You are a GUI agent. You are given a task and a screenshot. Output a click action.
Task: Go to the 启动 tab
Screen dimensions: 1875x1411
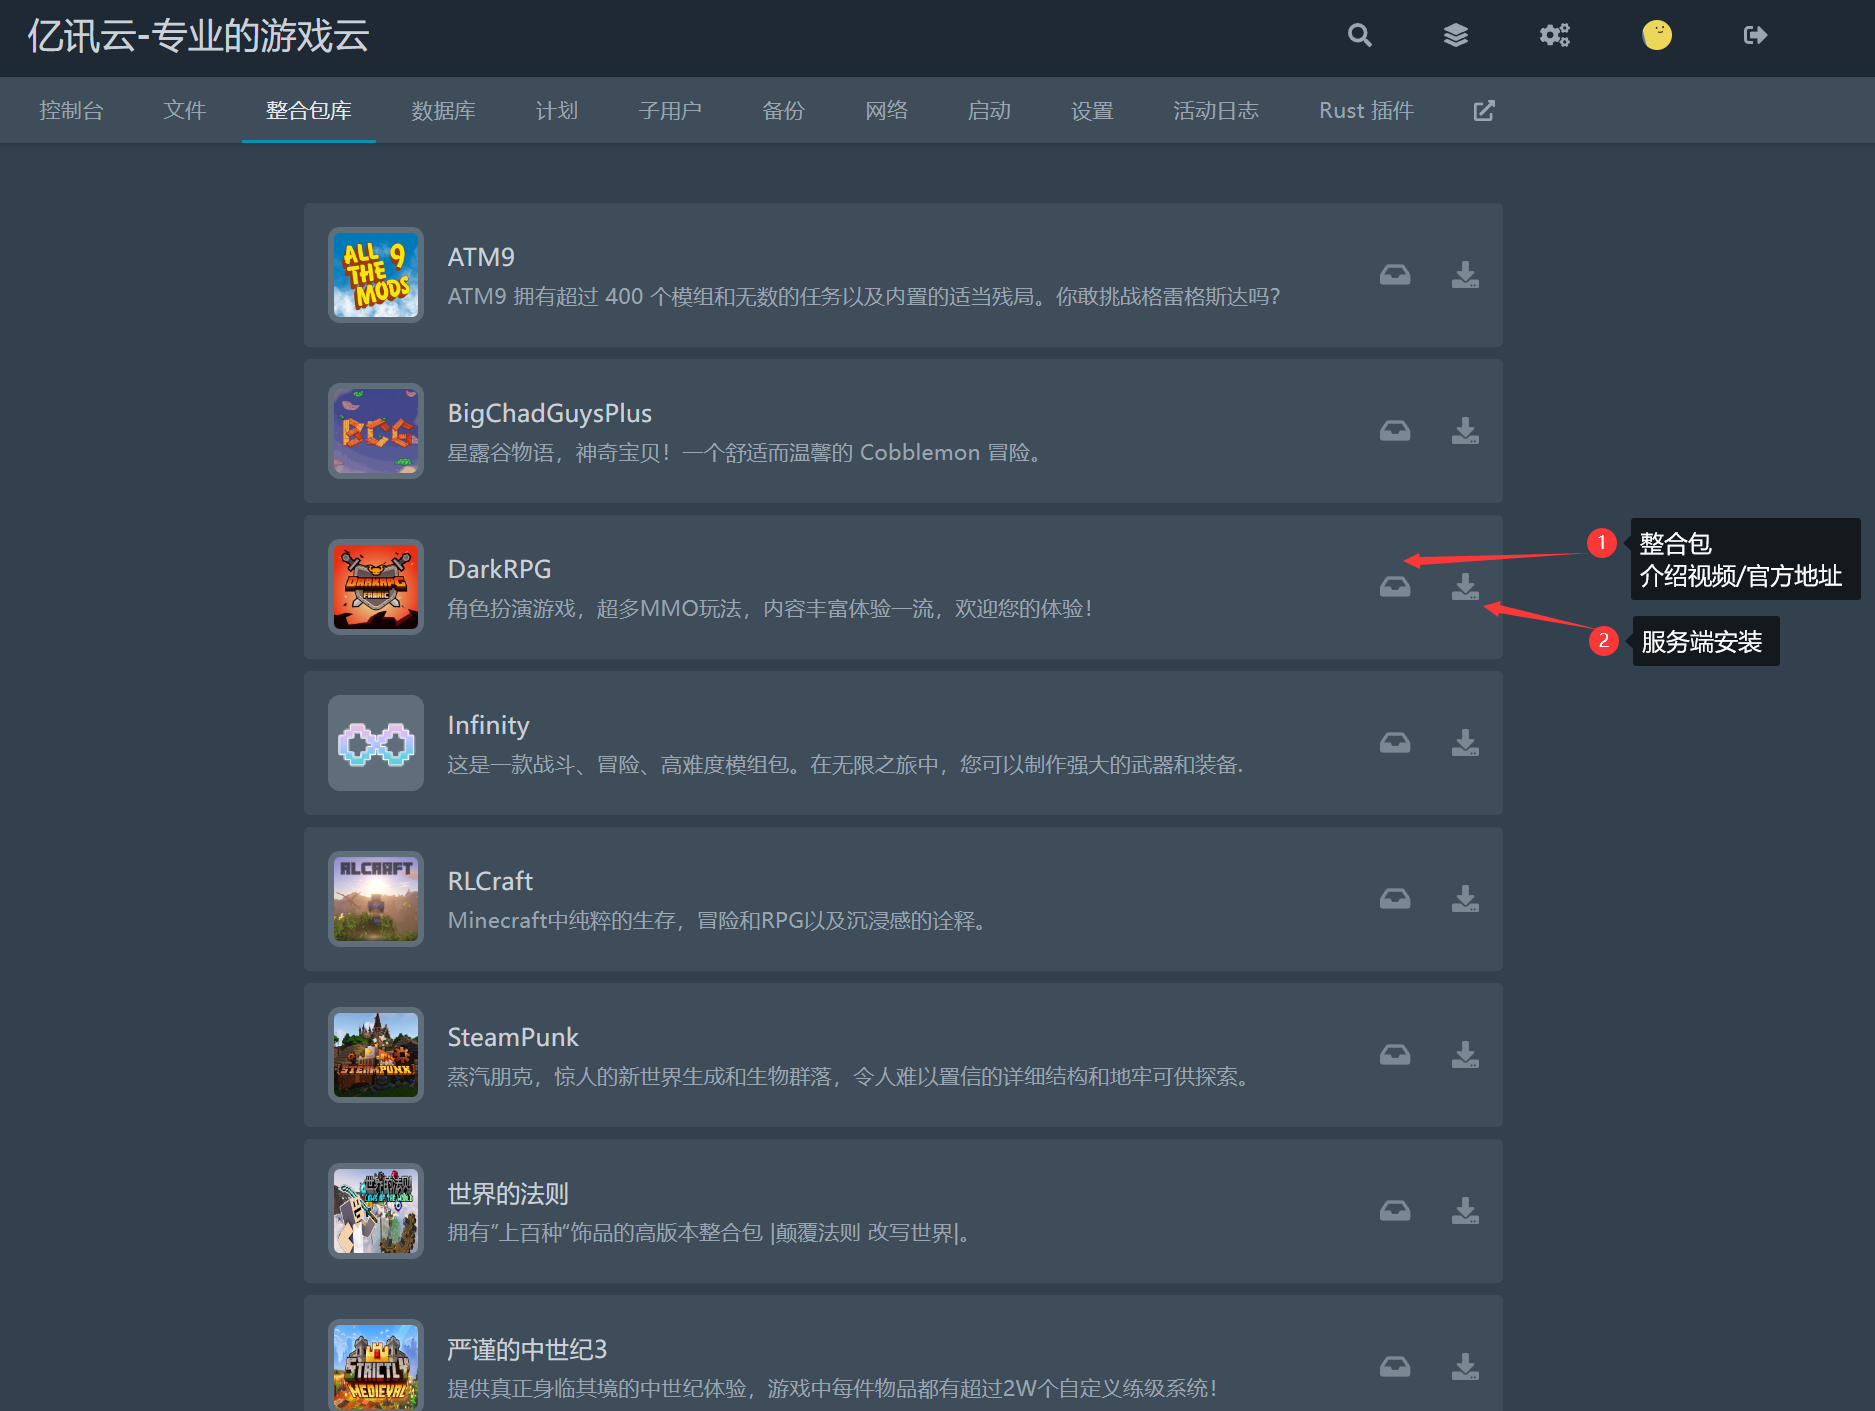coord(989,110)
